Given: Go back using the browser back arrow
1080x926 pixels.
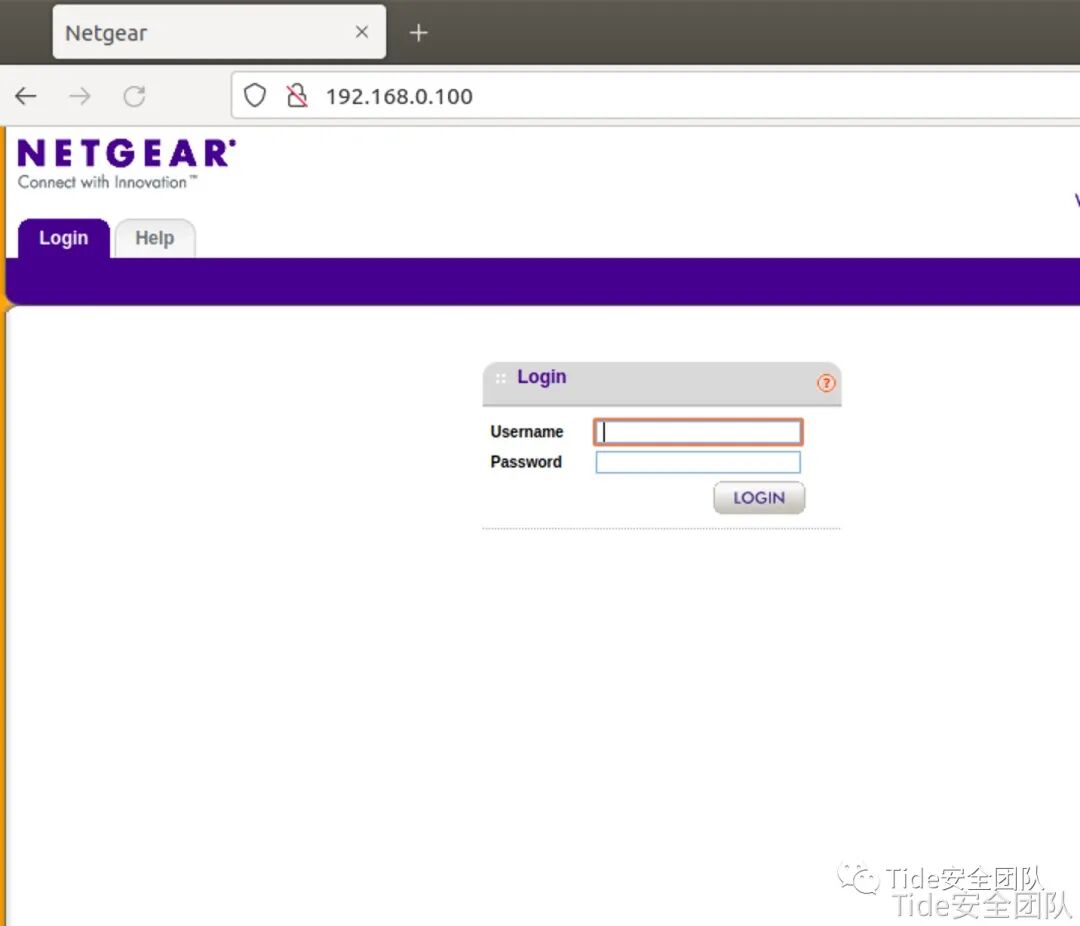Looking at the screenshot, I should click(26, 96).
